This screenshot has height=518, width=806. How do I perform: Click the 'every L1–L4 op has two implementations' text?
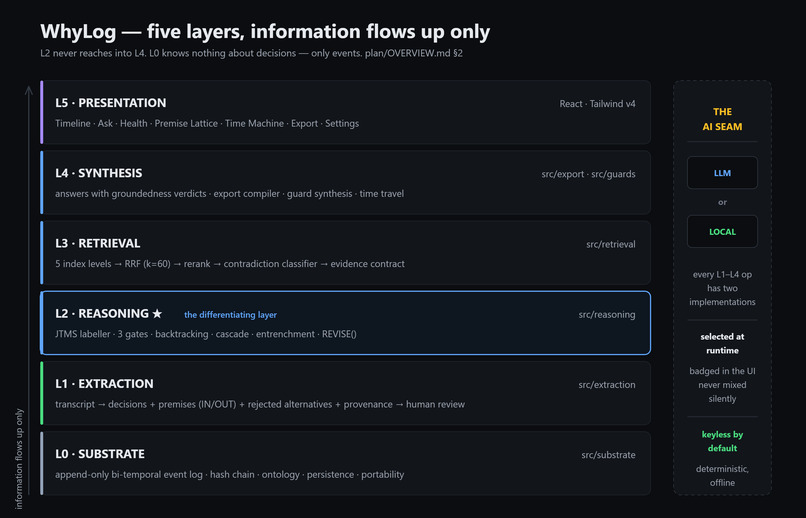point(722,288)
